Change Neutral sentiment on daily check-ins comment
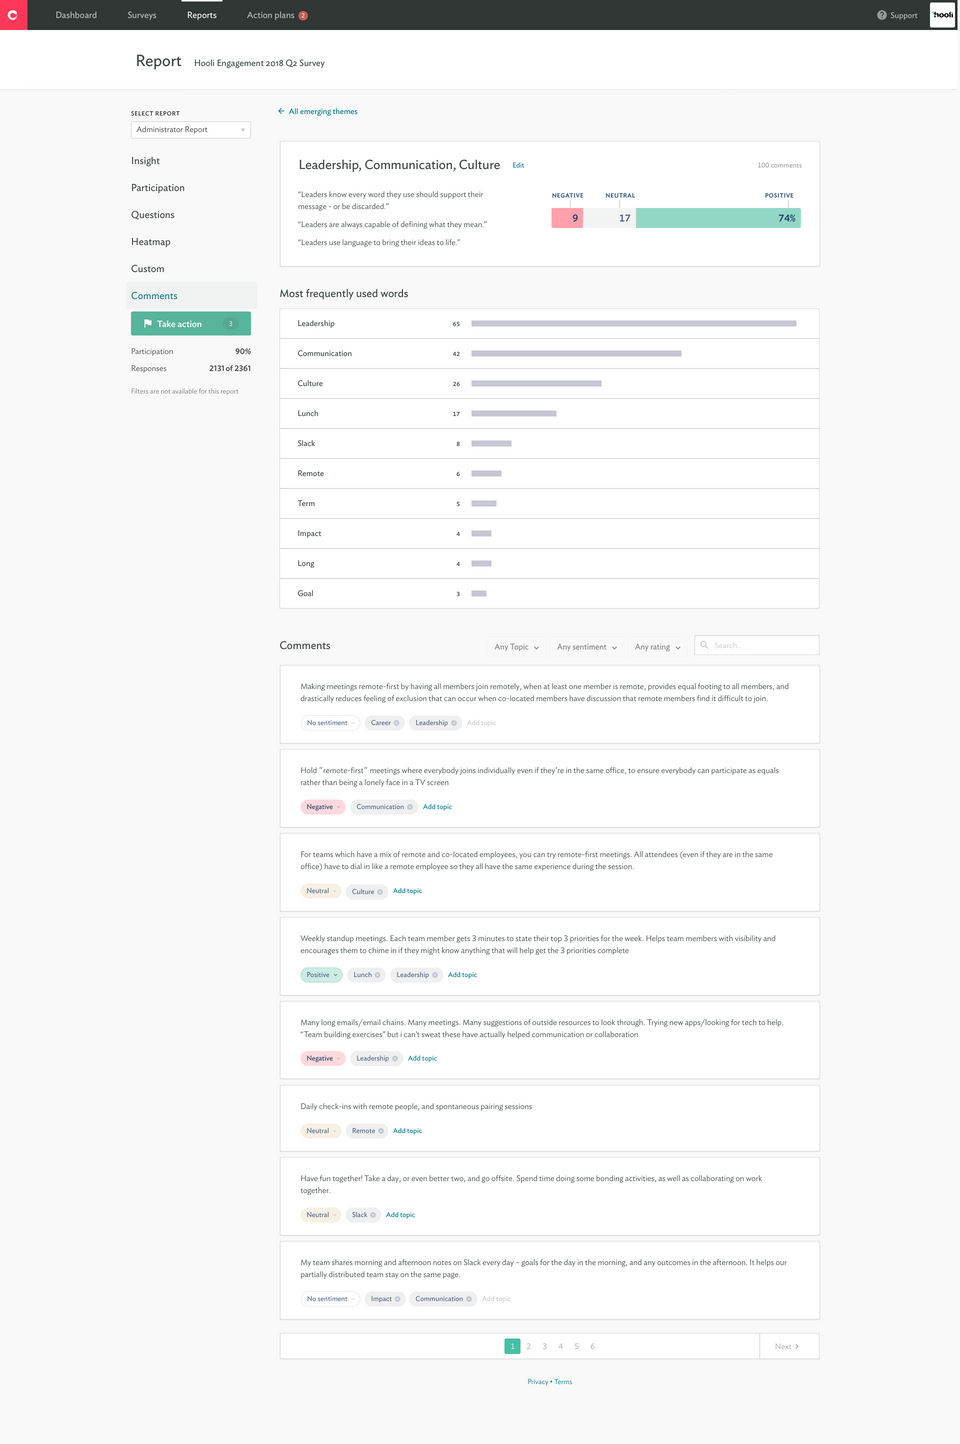960x1444 pixels. [x=320, y=1131]
